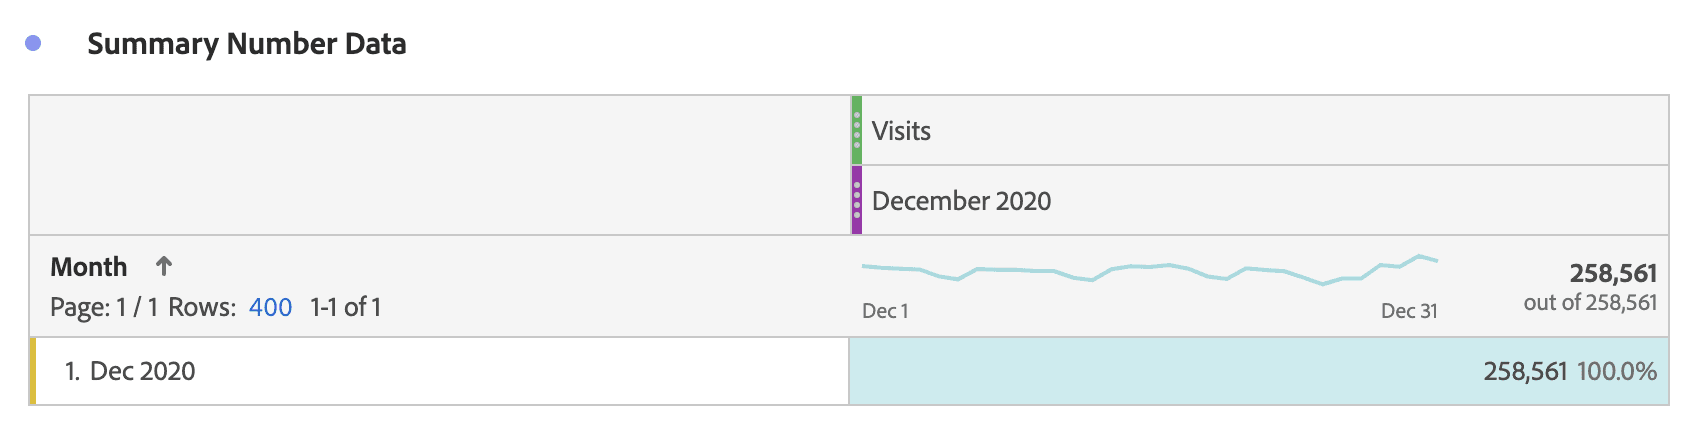Screen dimensions: 1696x434
Task: Select the Visits metric header
Action: 901,131
